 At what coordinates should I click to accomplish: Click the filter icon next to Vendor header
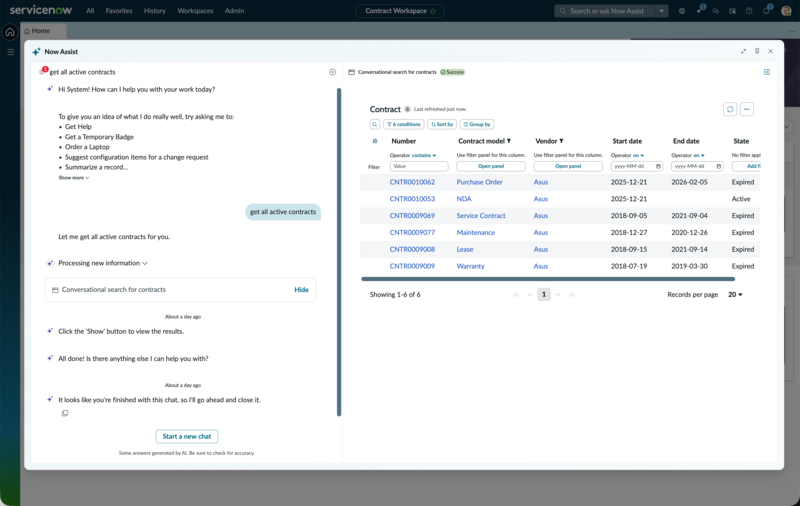[x=561, y=141]
